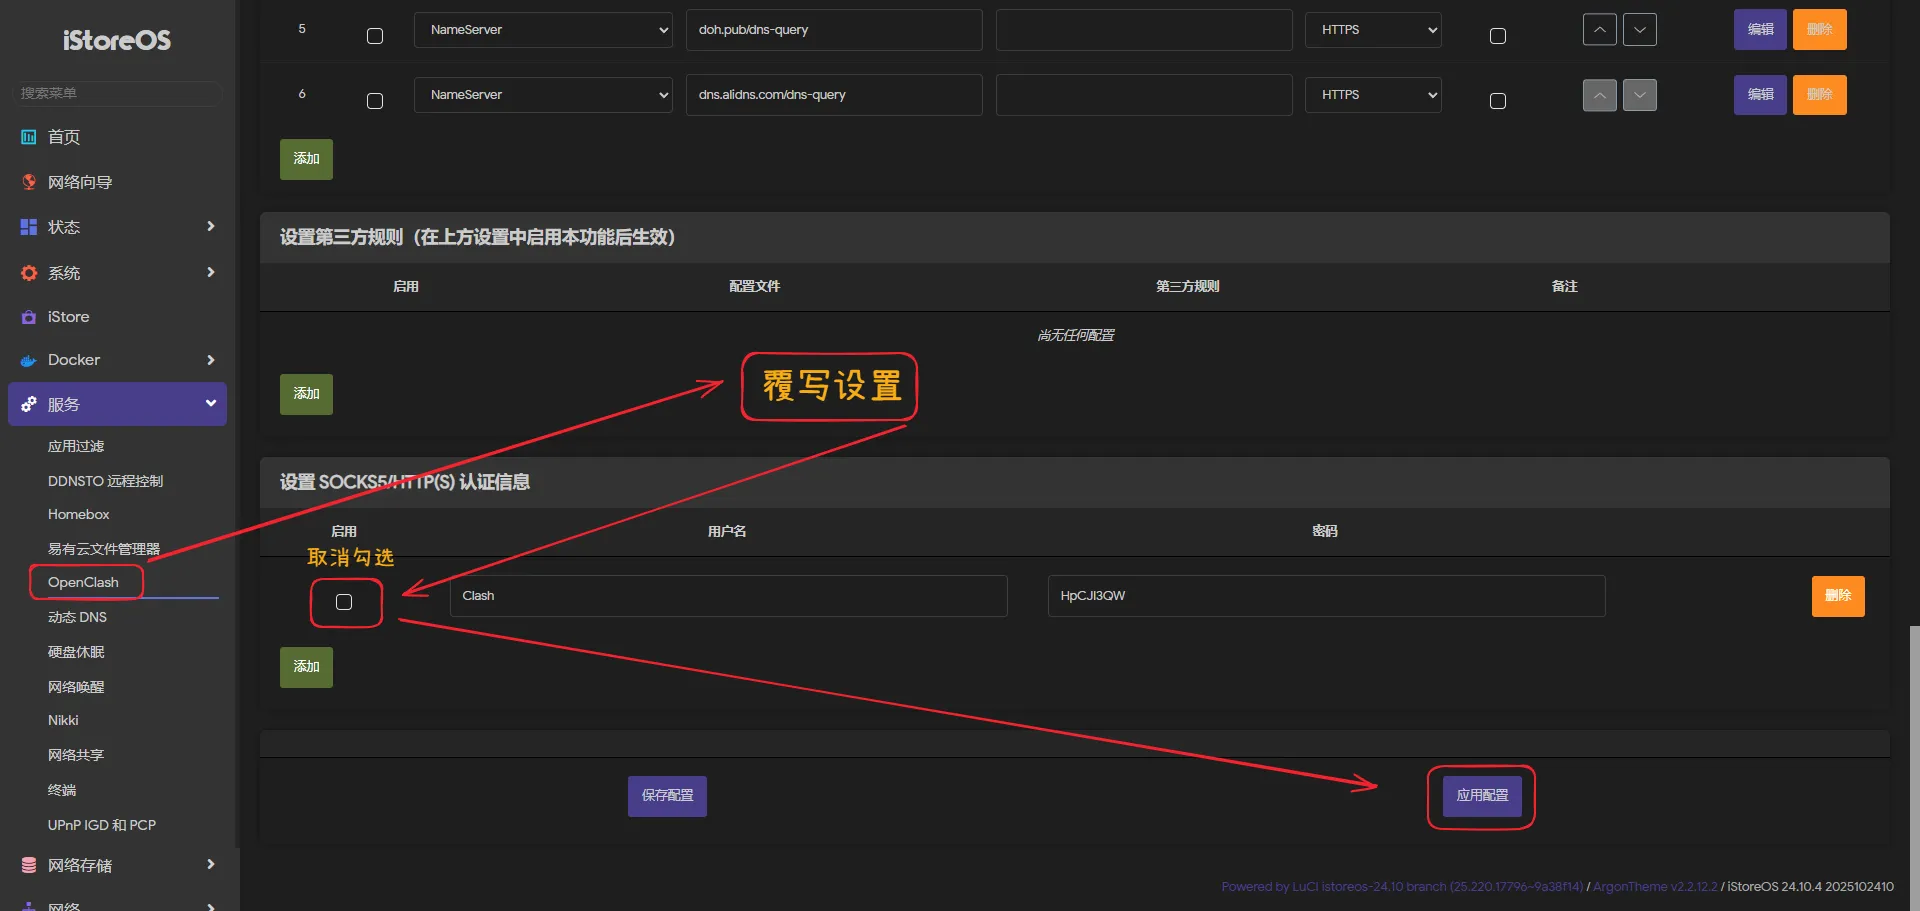Move row 5 up with arrow button
Image resolution: width=1920 pixels, height=911 pixels.
1599,30
